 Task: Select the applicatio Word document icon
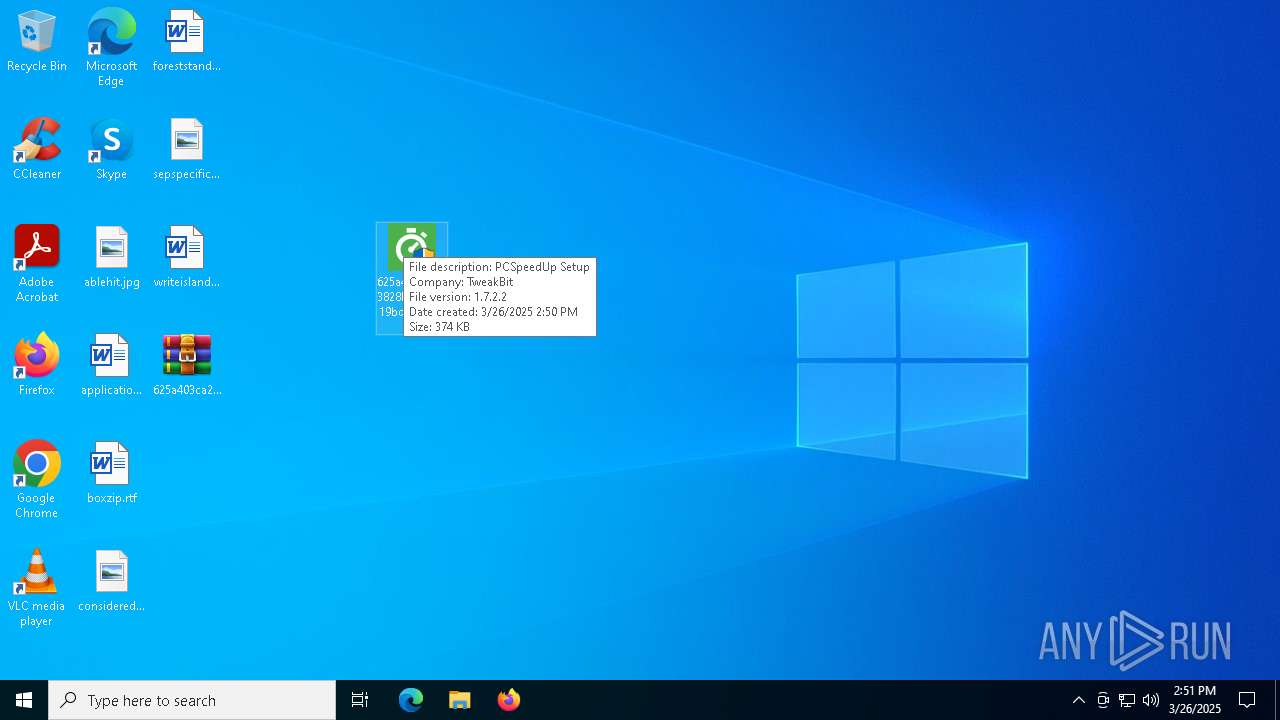111,366
